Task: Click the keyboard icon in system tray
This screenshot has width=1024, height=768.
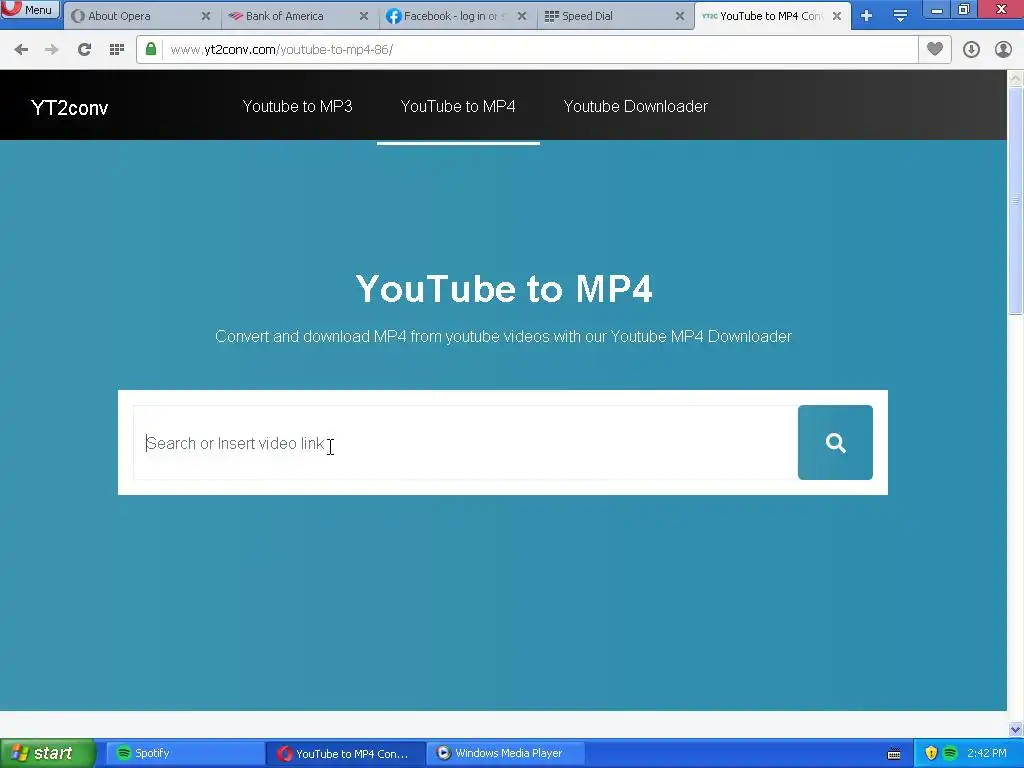Action: click(894, 754)
